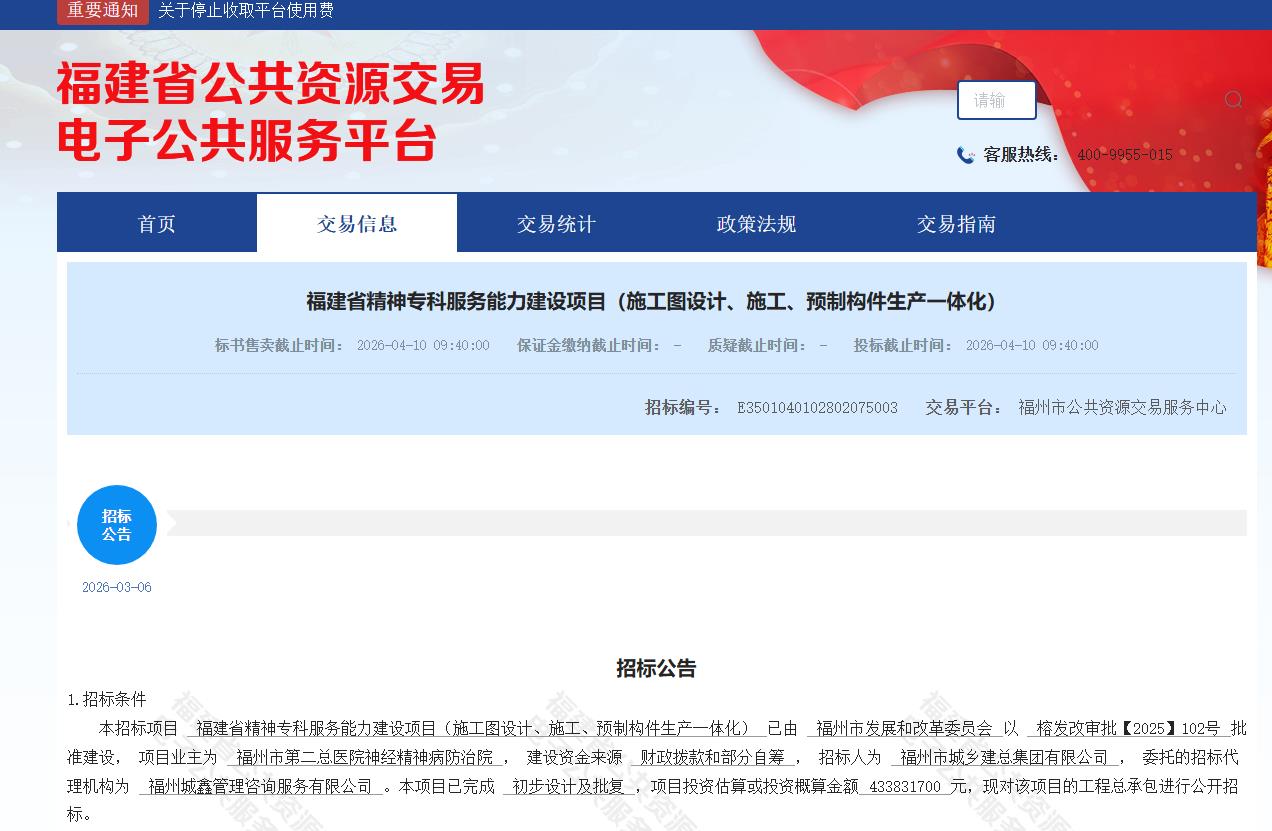Viewport: 1272px width, 831px height.
Task: Go to the 首页 tab
Action: coord(157,224)
